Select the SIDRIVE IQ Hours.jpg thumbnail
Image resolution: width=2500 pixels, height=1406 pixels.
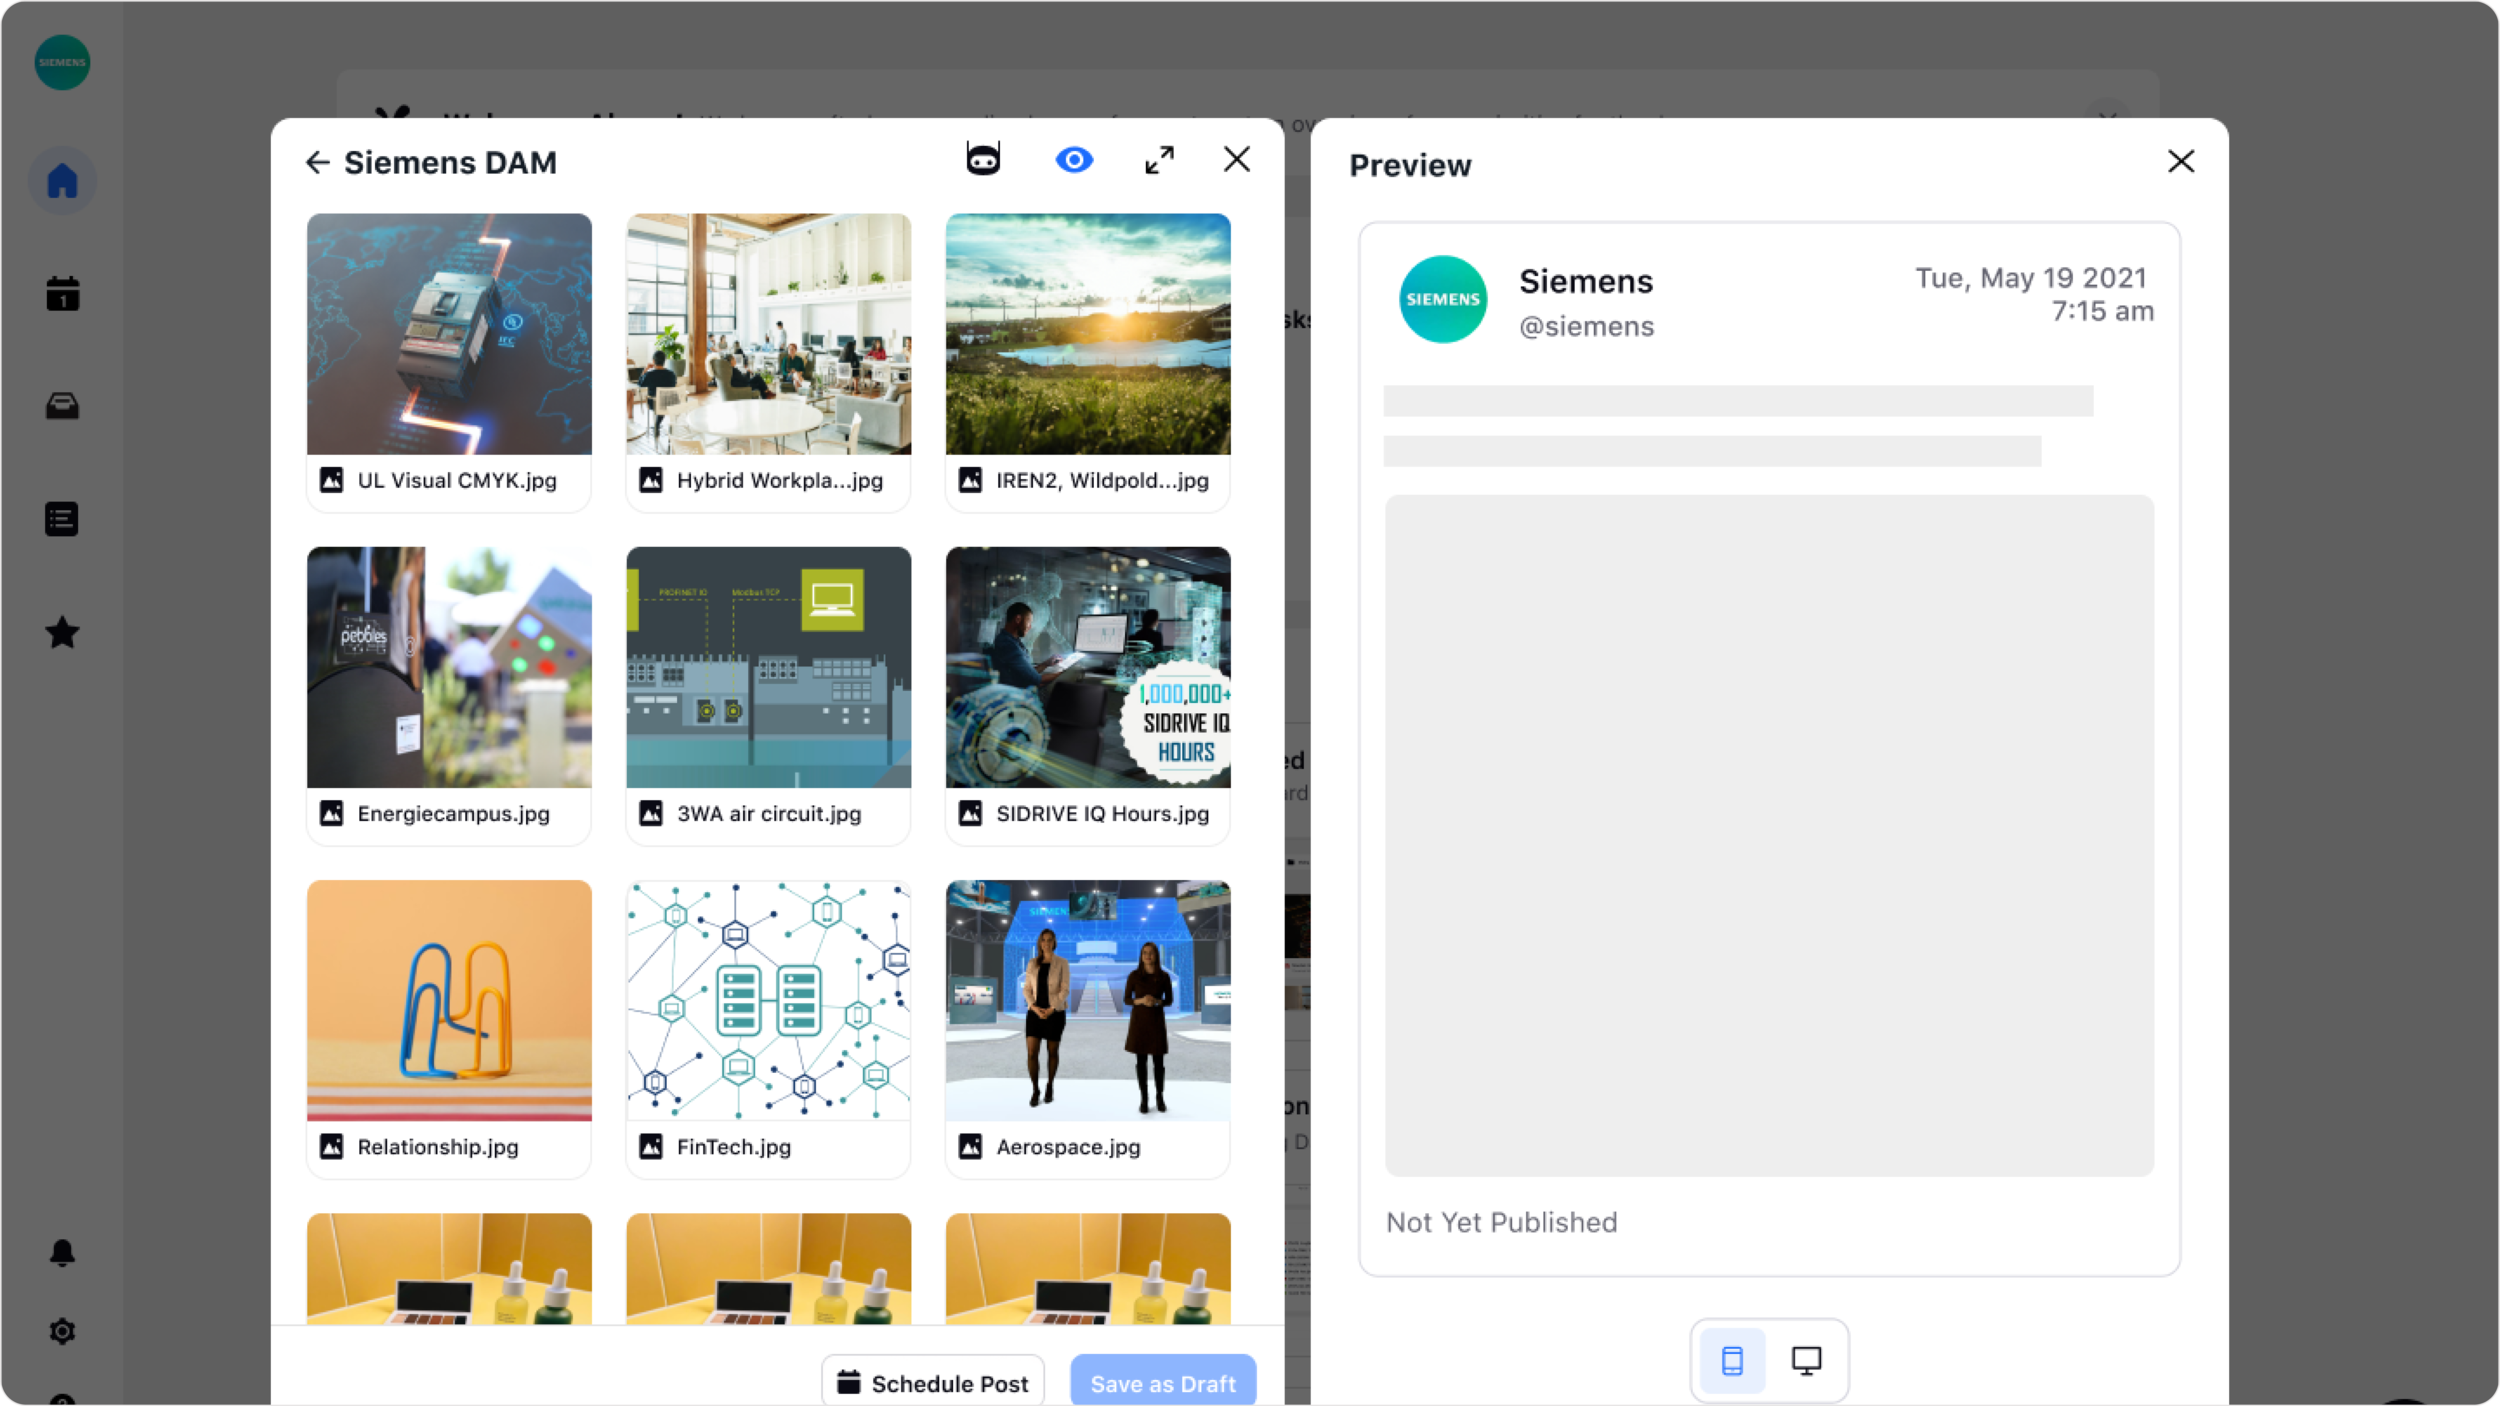pos(1088,667)
